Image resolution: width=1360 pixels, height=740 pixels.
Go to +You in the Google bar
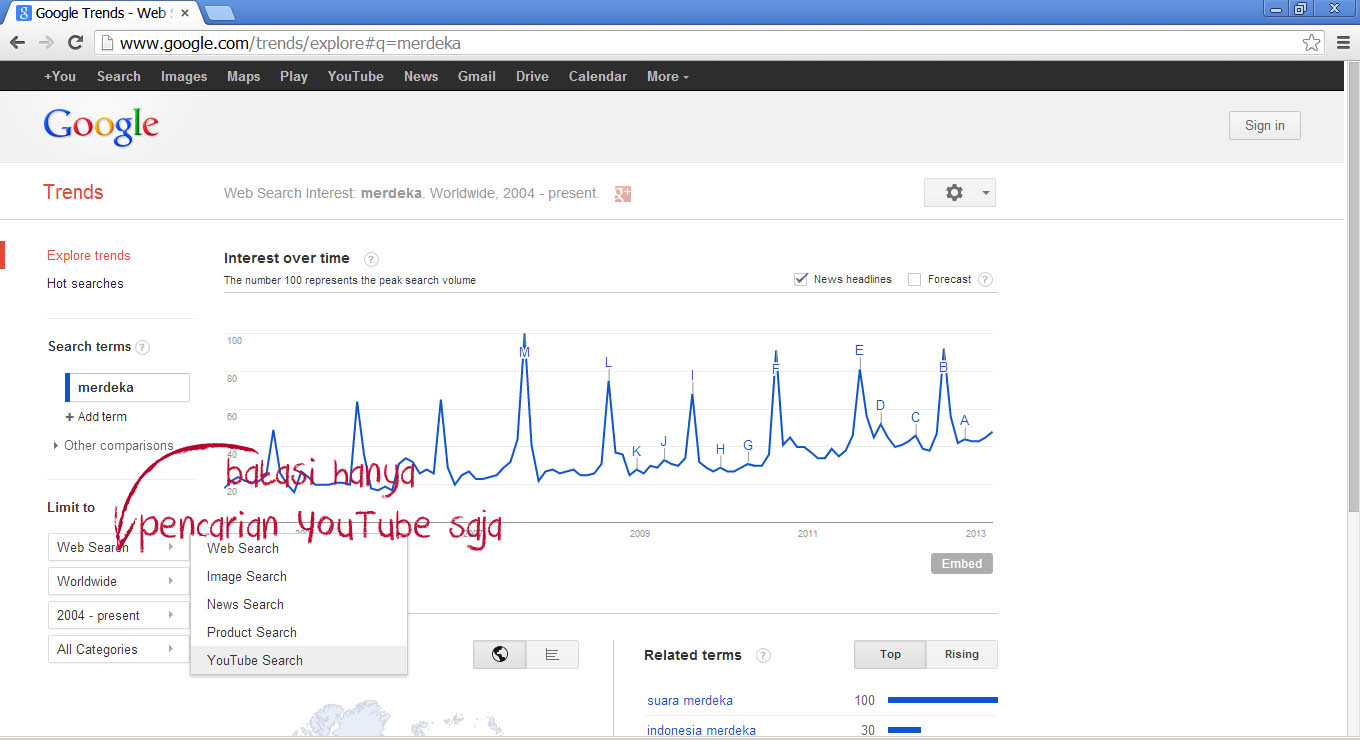(60, 76)
